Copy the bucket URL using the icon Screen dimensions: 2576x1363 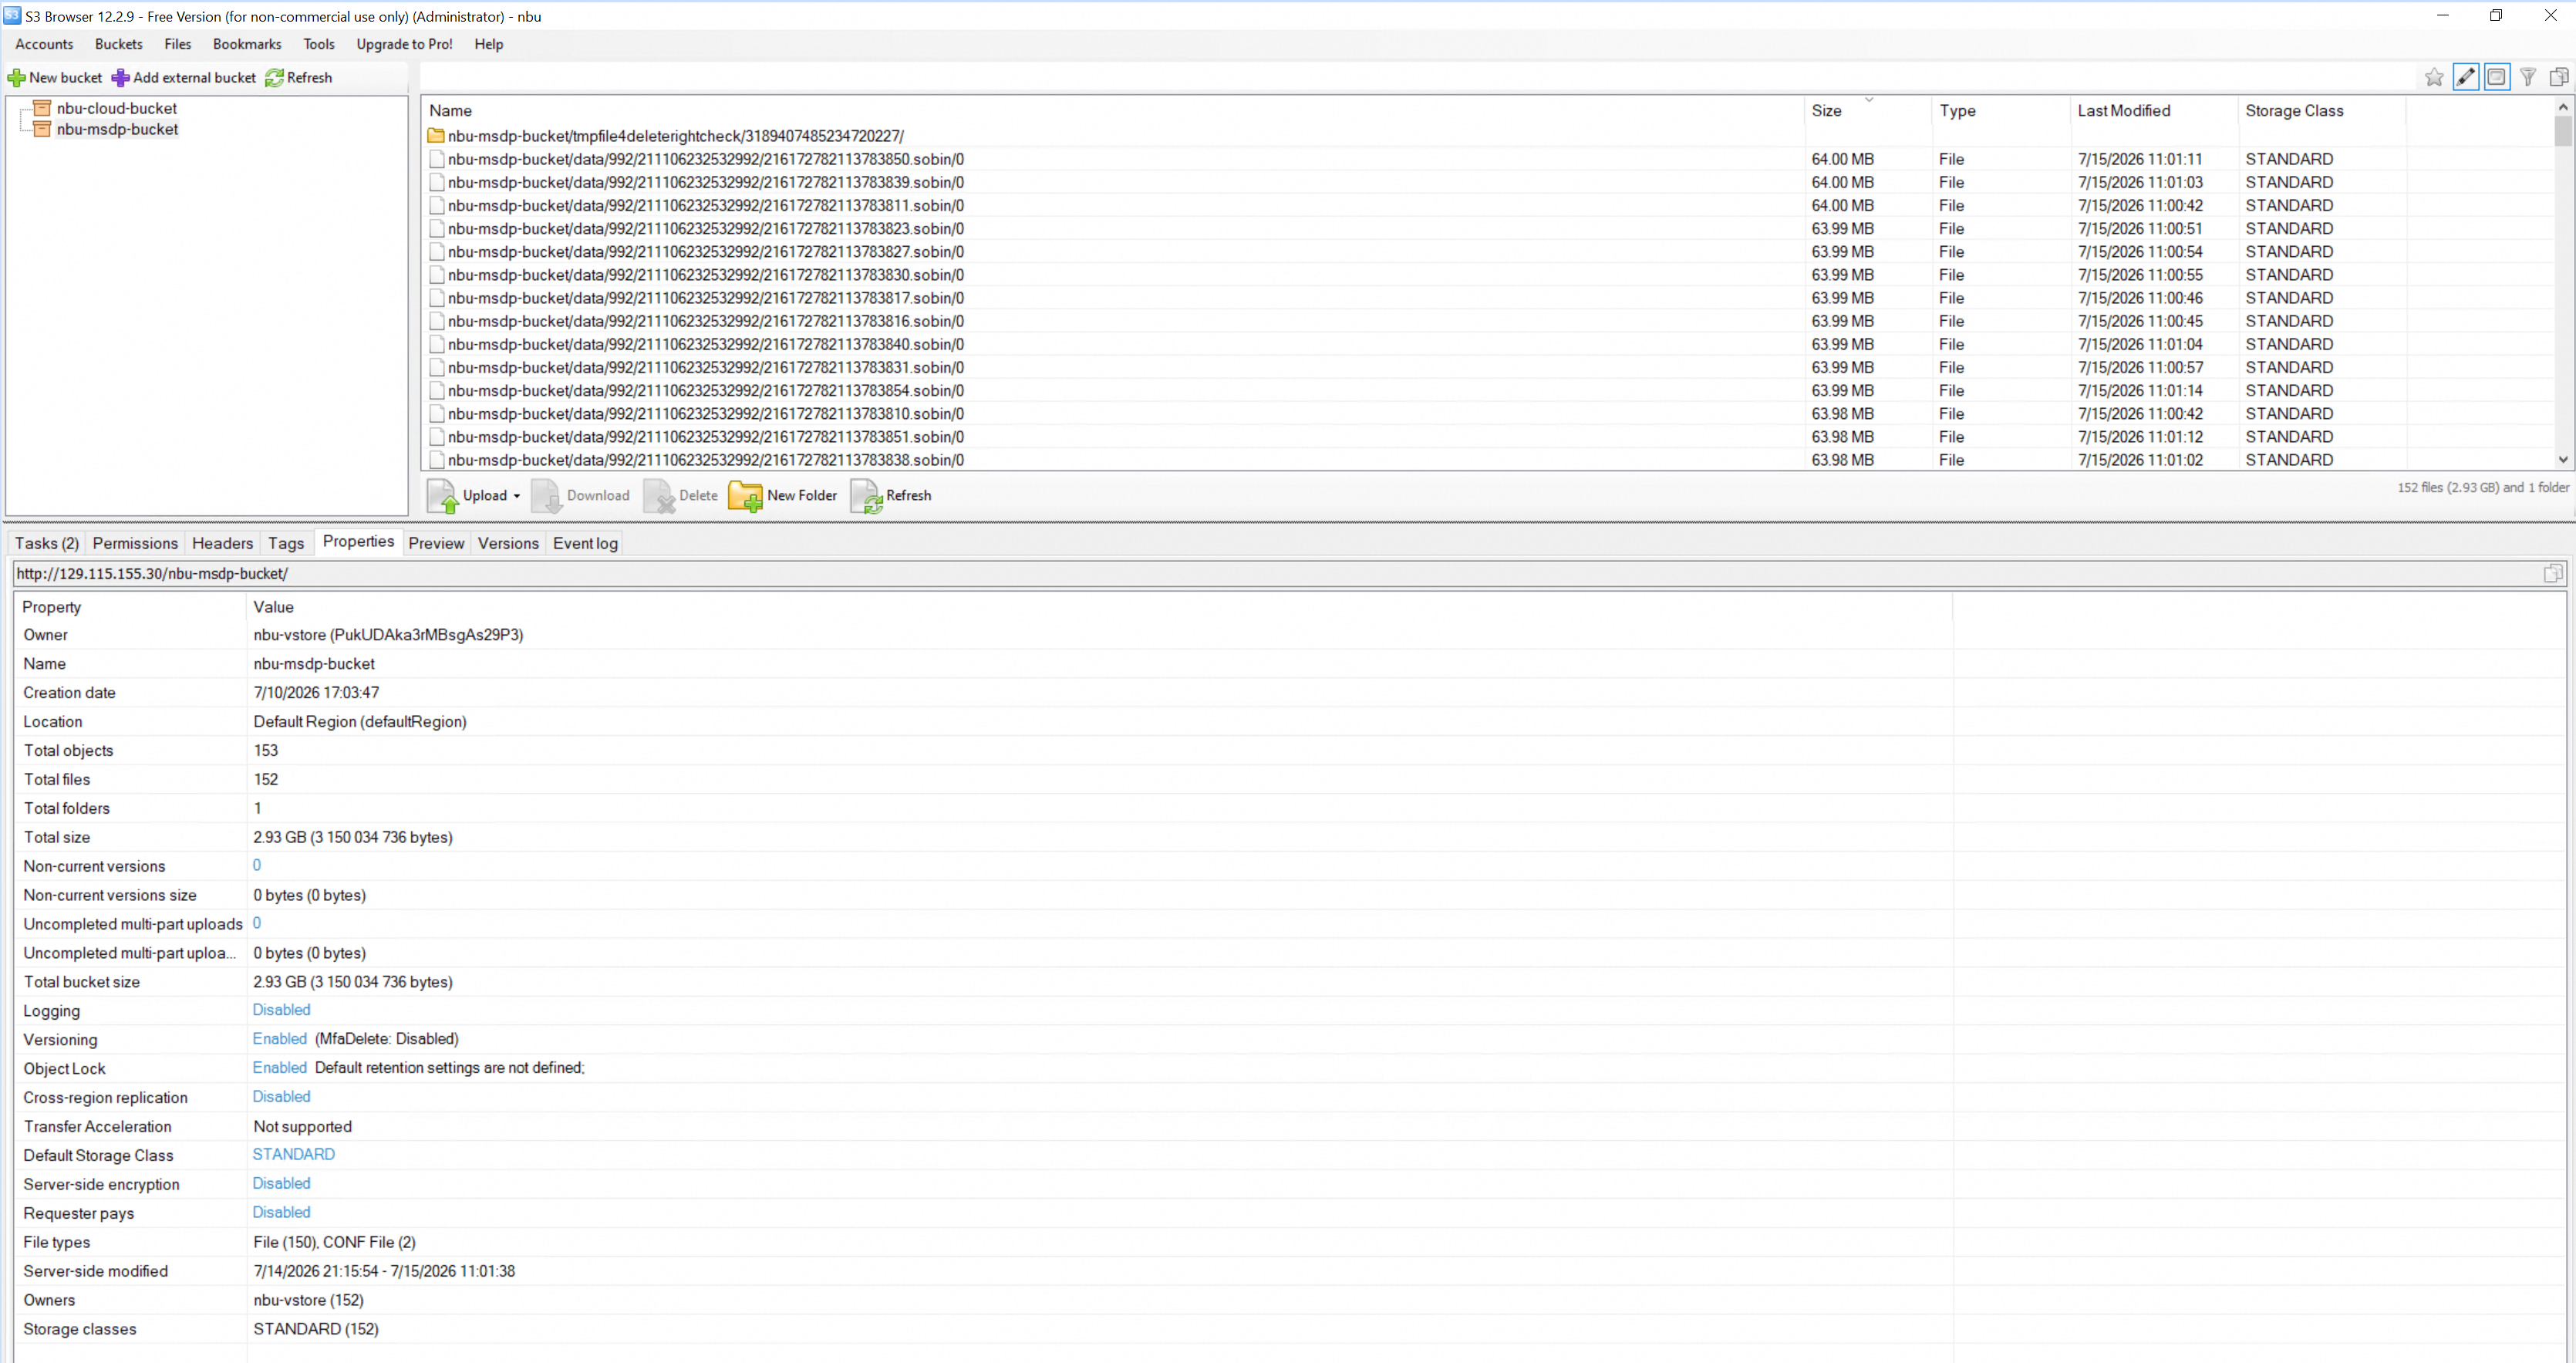[x=2553, y=573]
